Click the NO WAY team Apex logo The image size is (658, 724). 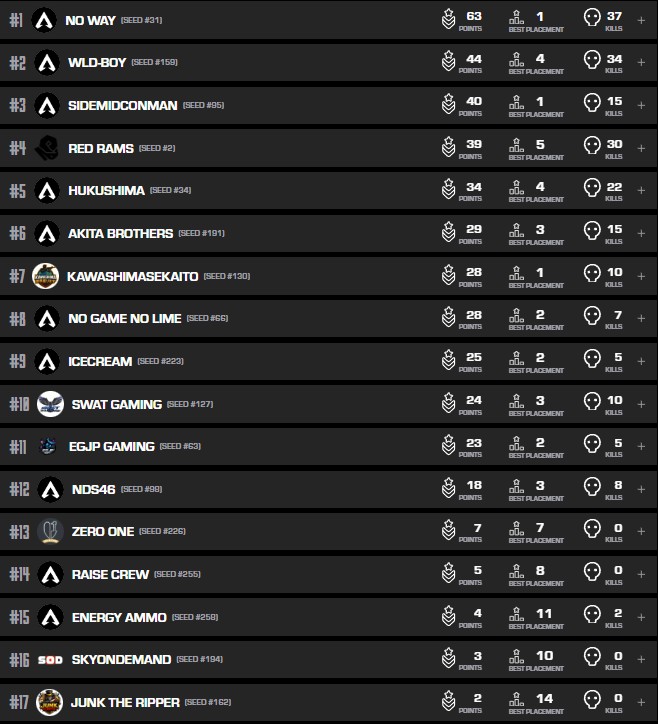click(x=43, y=20)
